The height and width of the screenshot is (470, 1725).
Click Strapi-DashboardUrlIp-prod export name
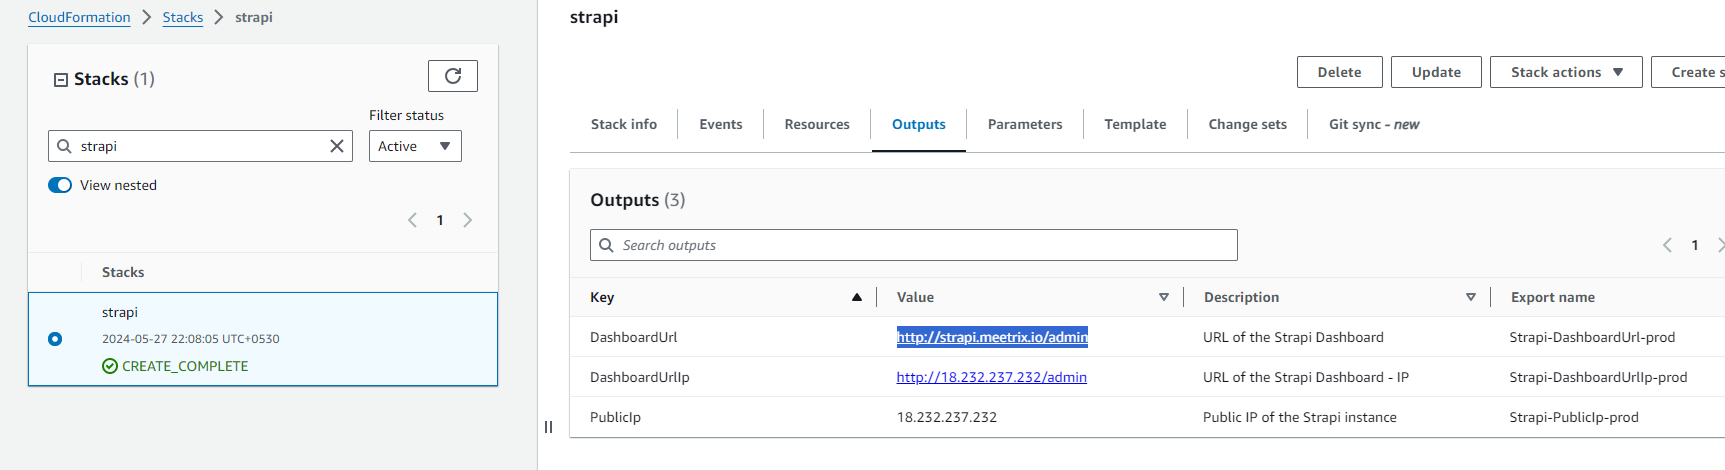[x=1598, y=377]
